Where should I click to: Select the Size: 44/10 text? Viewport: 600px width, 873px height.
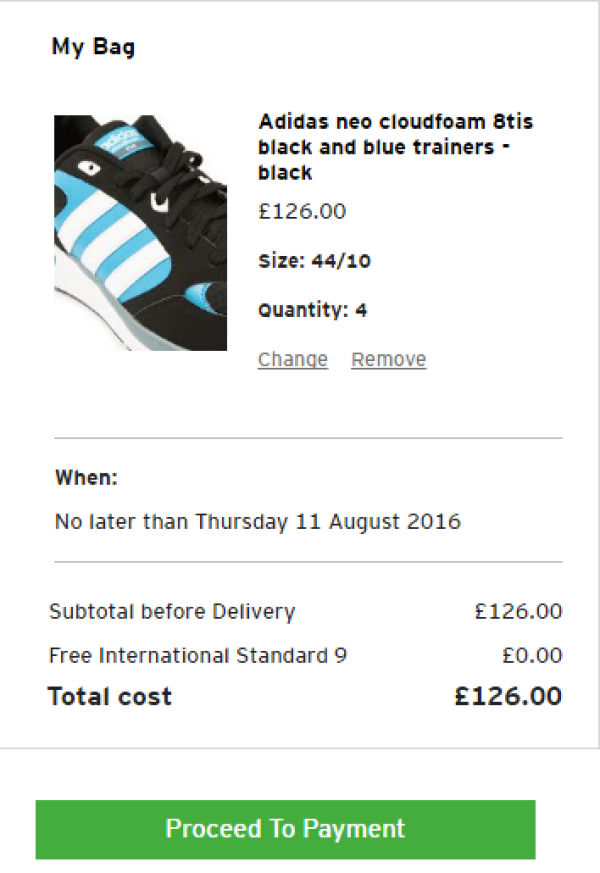(314, 261)
